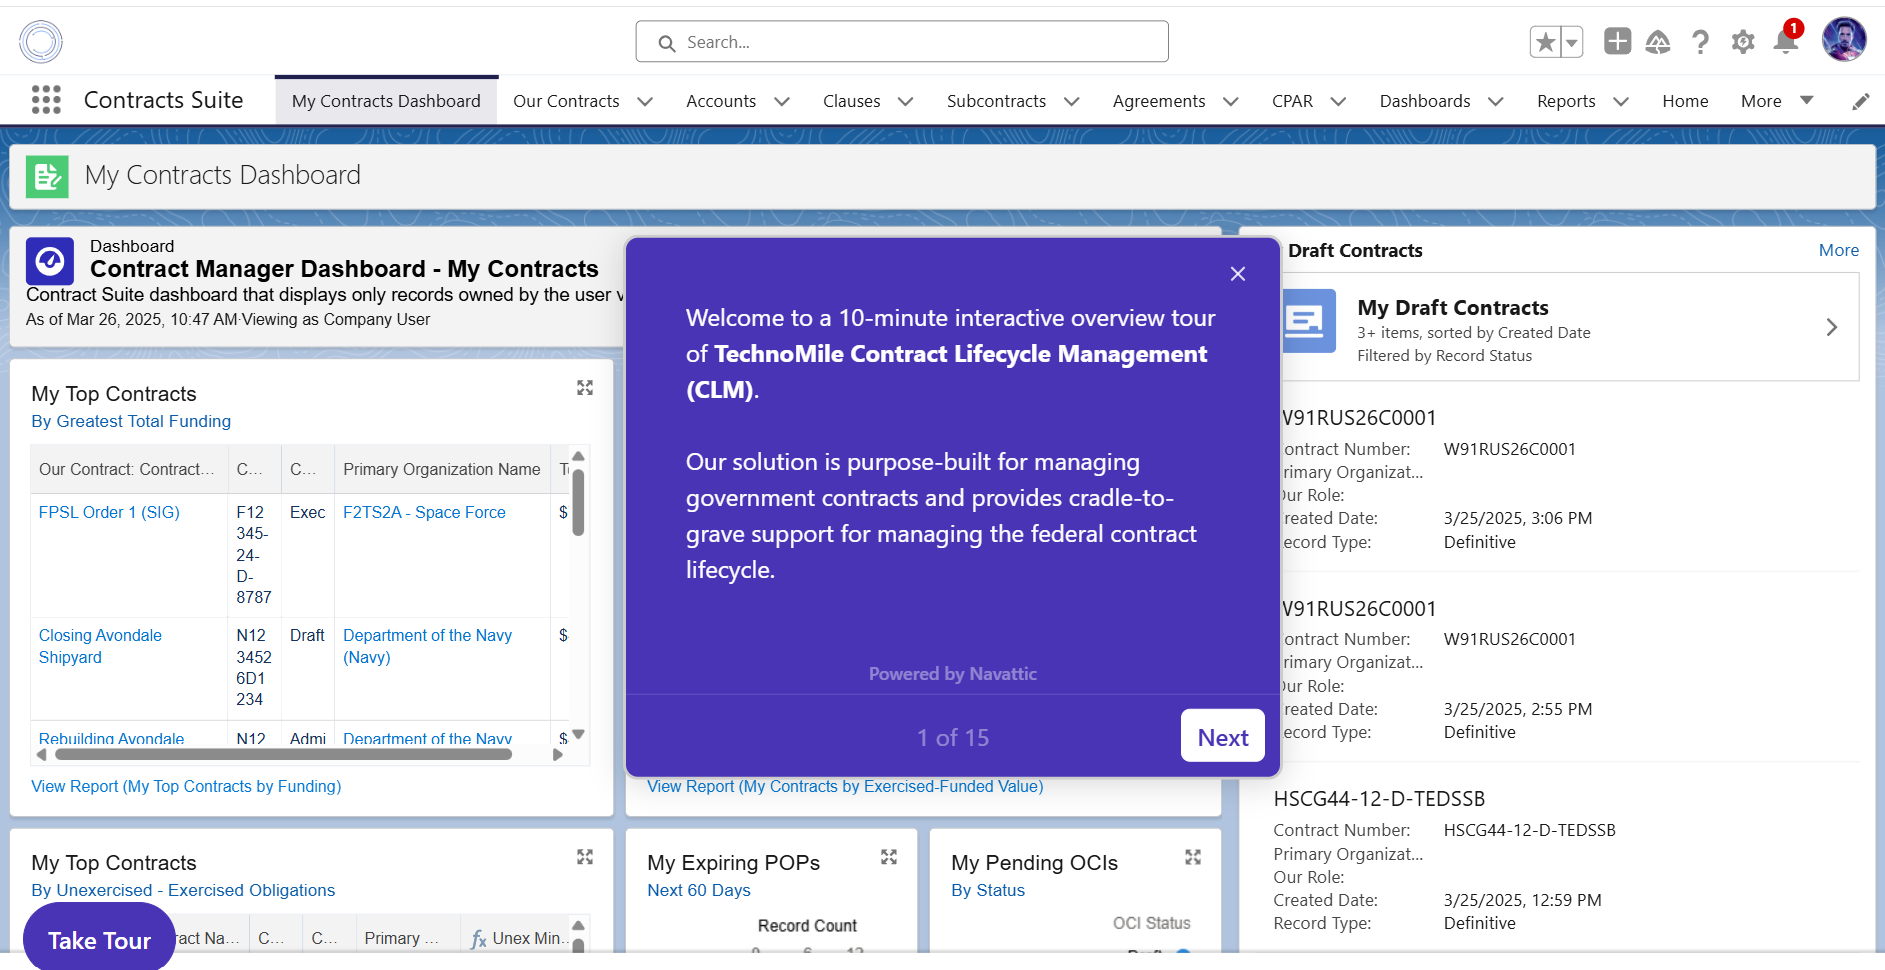Open the Reports tab

point(1566,101)
